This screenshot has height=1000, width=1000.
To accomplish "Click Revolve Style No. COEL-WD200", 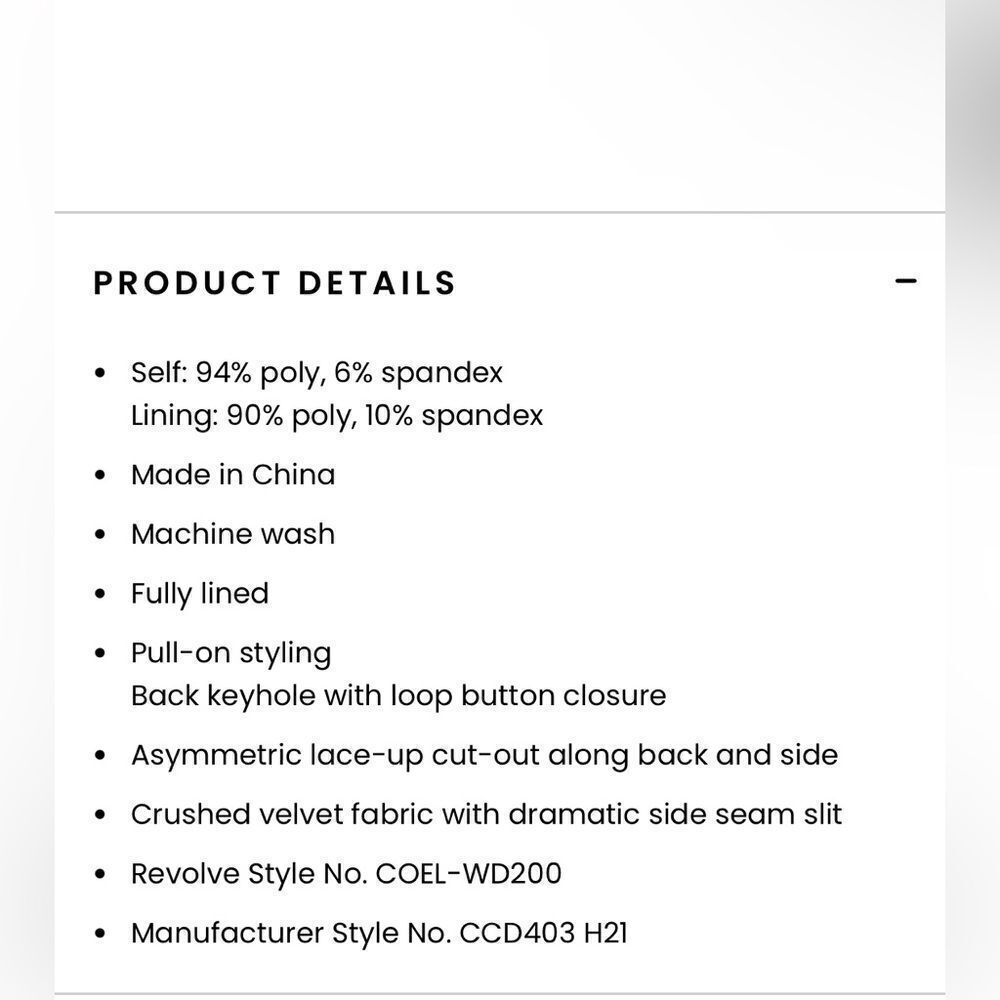I will (x=346, y=874).
